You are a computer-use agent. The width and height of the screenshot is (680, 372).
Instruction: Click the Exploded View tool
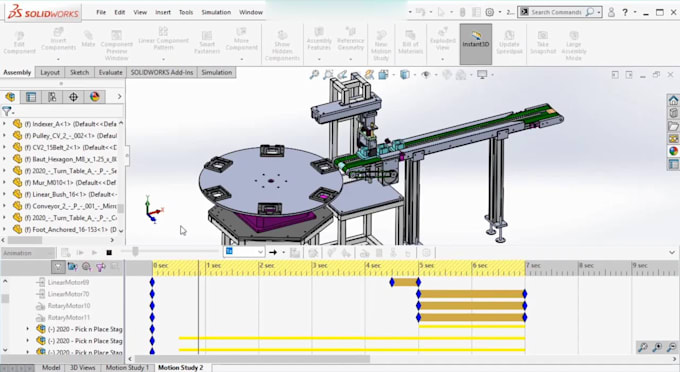tap(442, 39)
